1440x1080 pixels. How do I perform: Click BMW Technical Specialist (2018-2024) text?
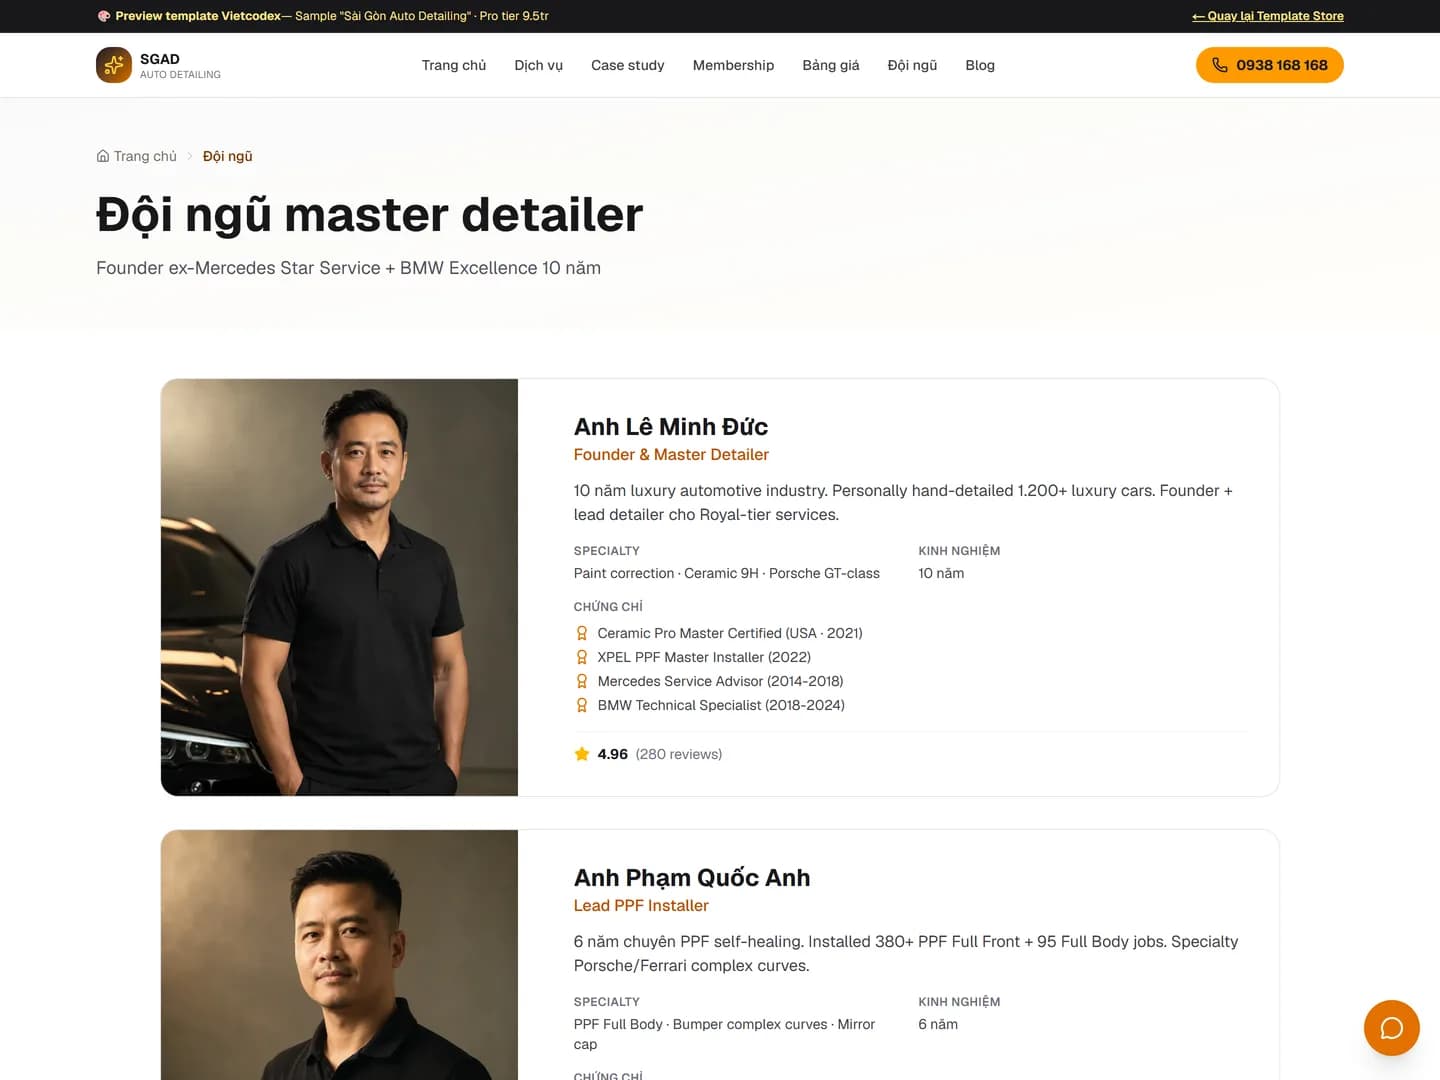click(x=721, y=705)
